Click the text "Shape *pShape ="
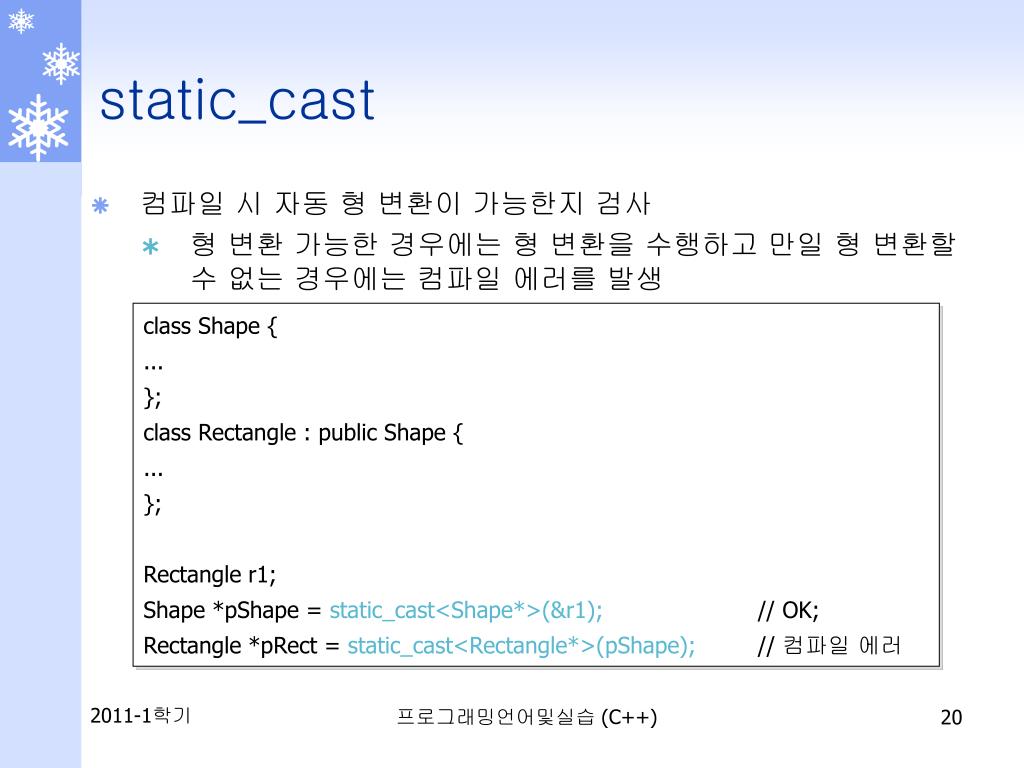1024x768 pixels. tap(232, 611)
